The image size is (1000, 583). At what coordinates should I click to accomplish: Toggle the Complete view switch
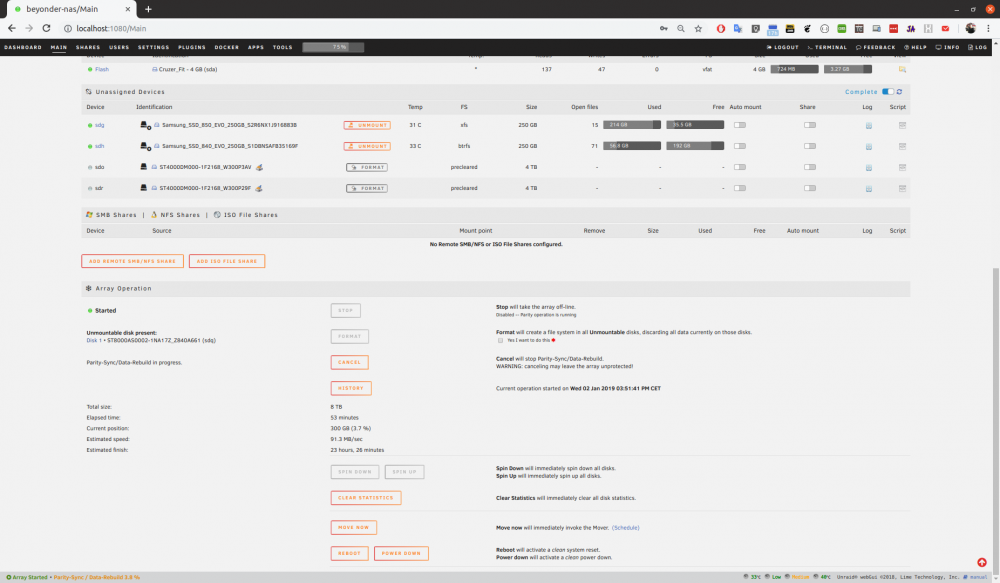(x=888, y=92)
